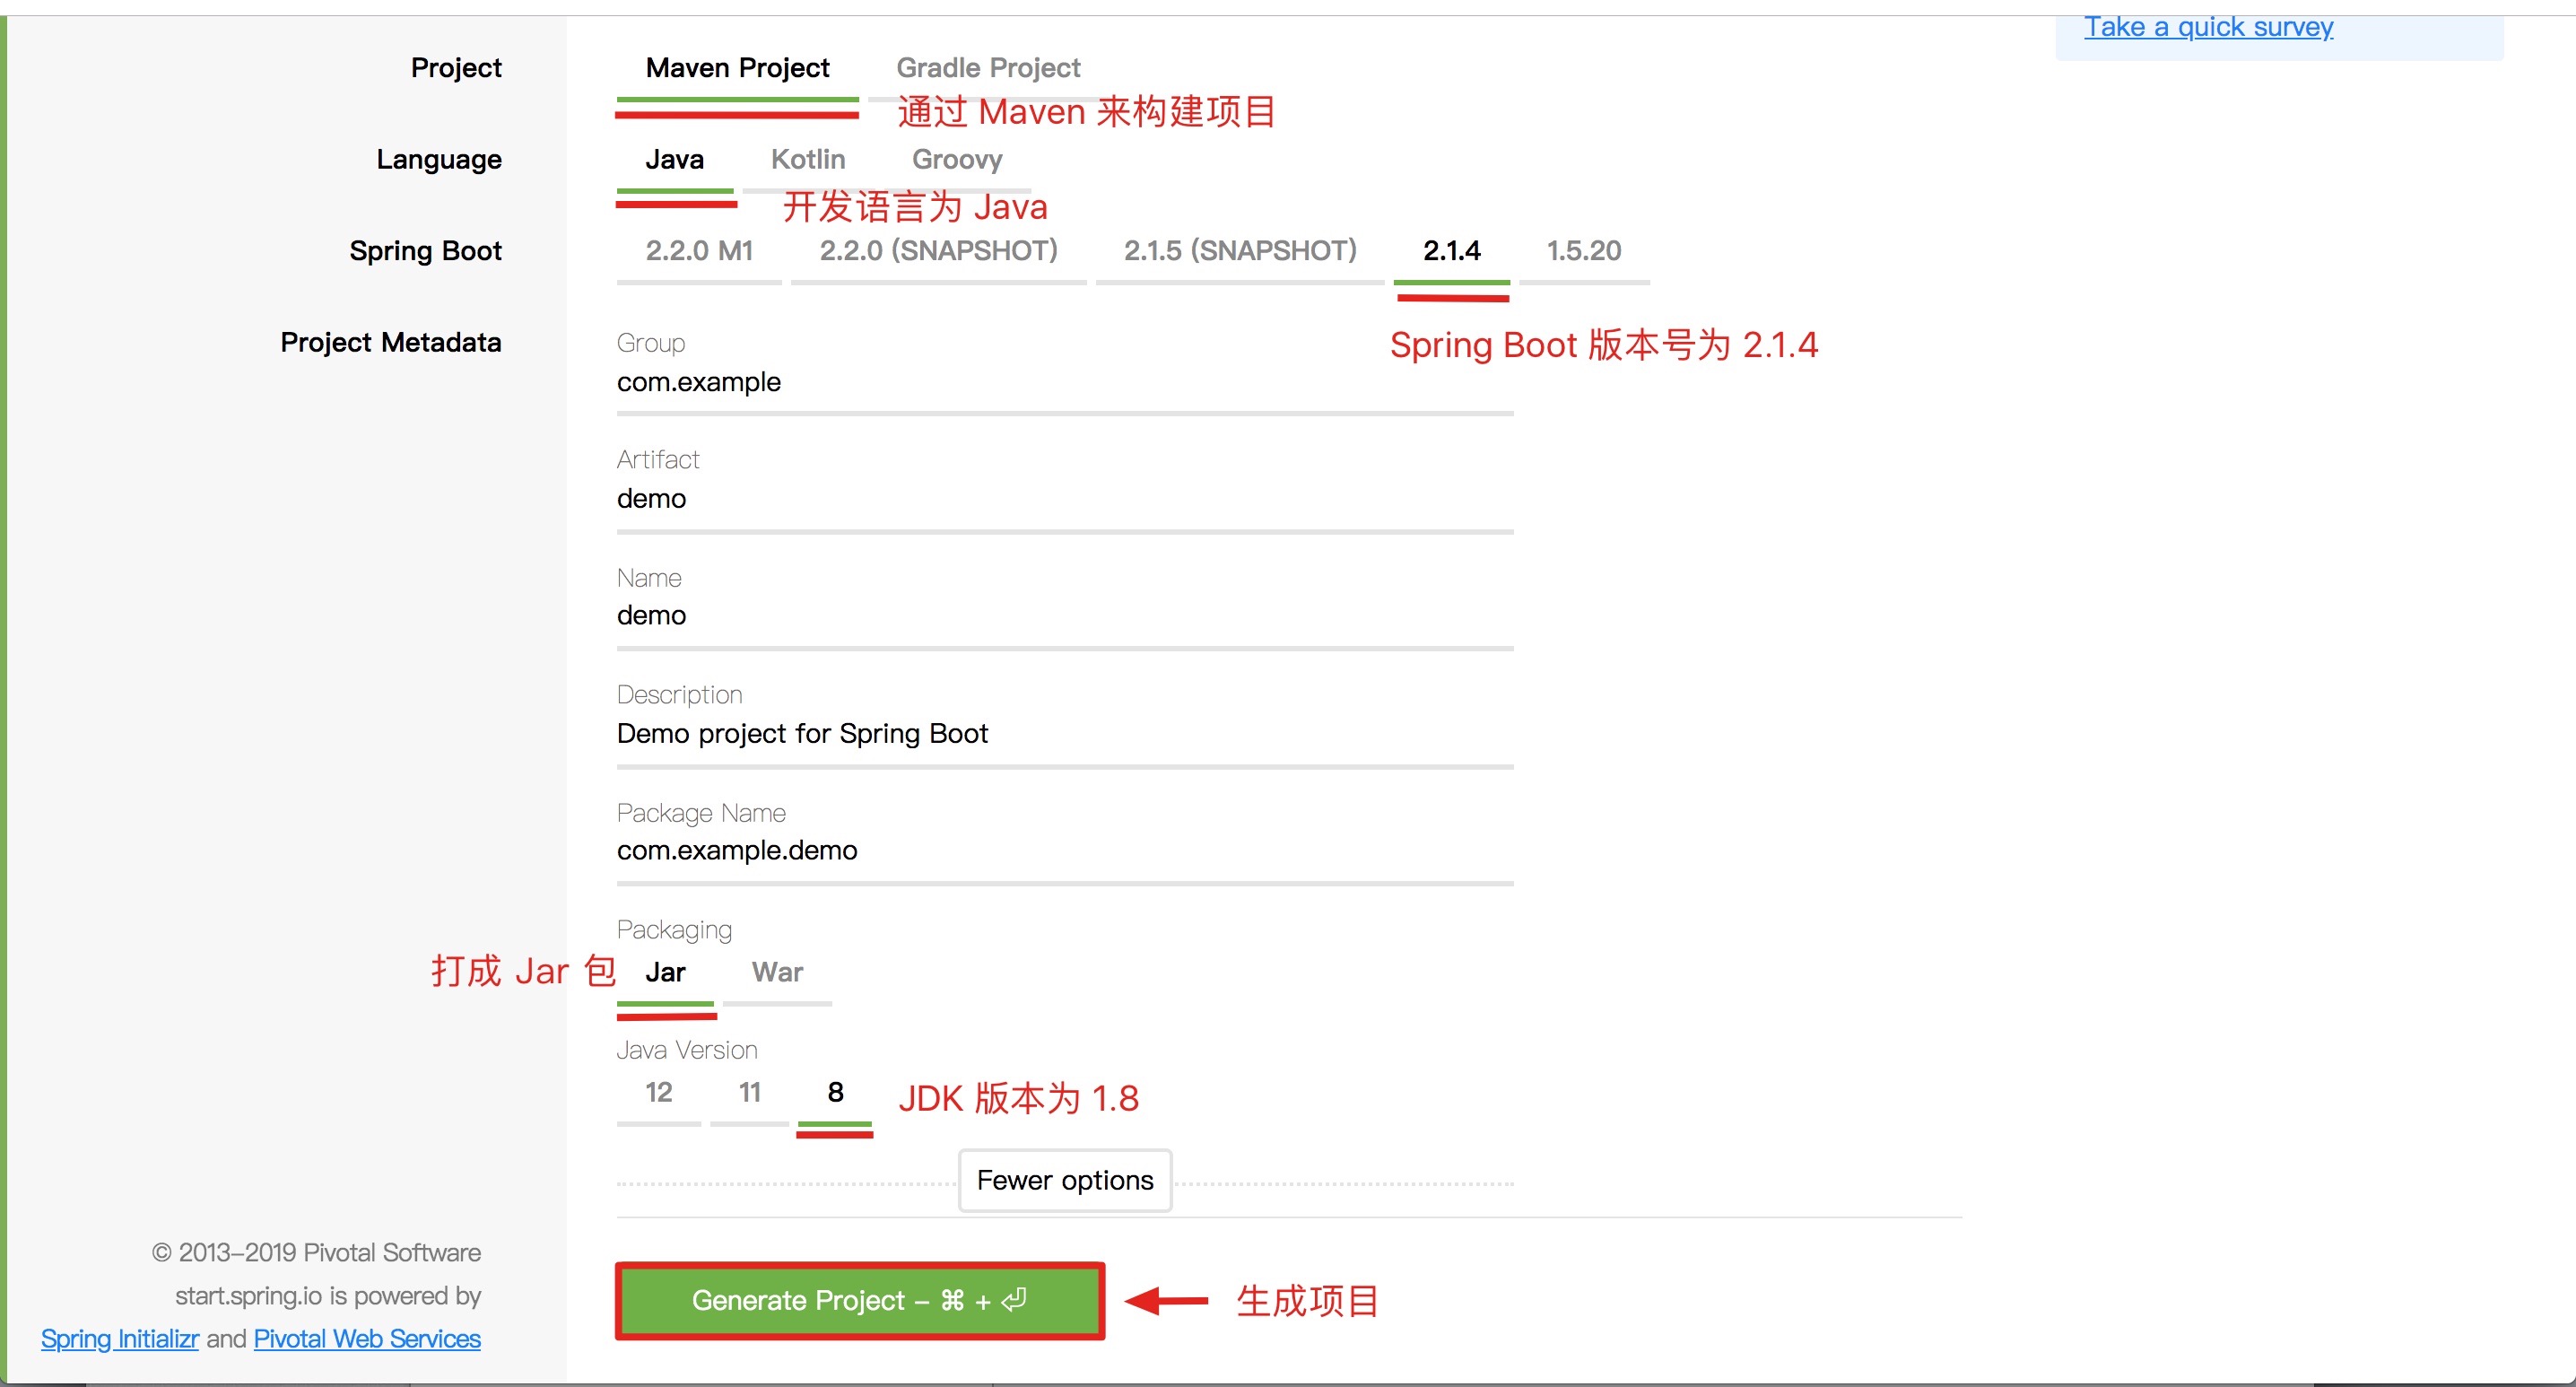Select Spring Boot 2.2.0 (SNAPSHOT)
Viewport: 2576px width, 1387px height.
[x=938, y=251]
